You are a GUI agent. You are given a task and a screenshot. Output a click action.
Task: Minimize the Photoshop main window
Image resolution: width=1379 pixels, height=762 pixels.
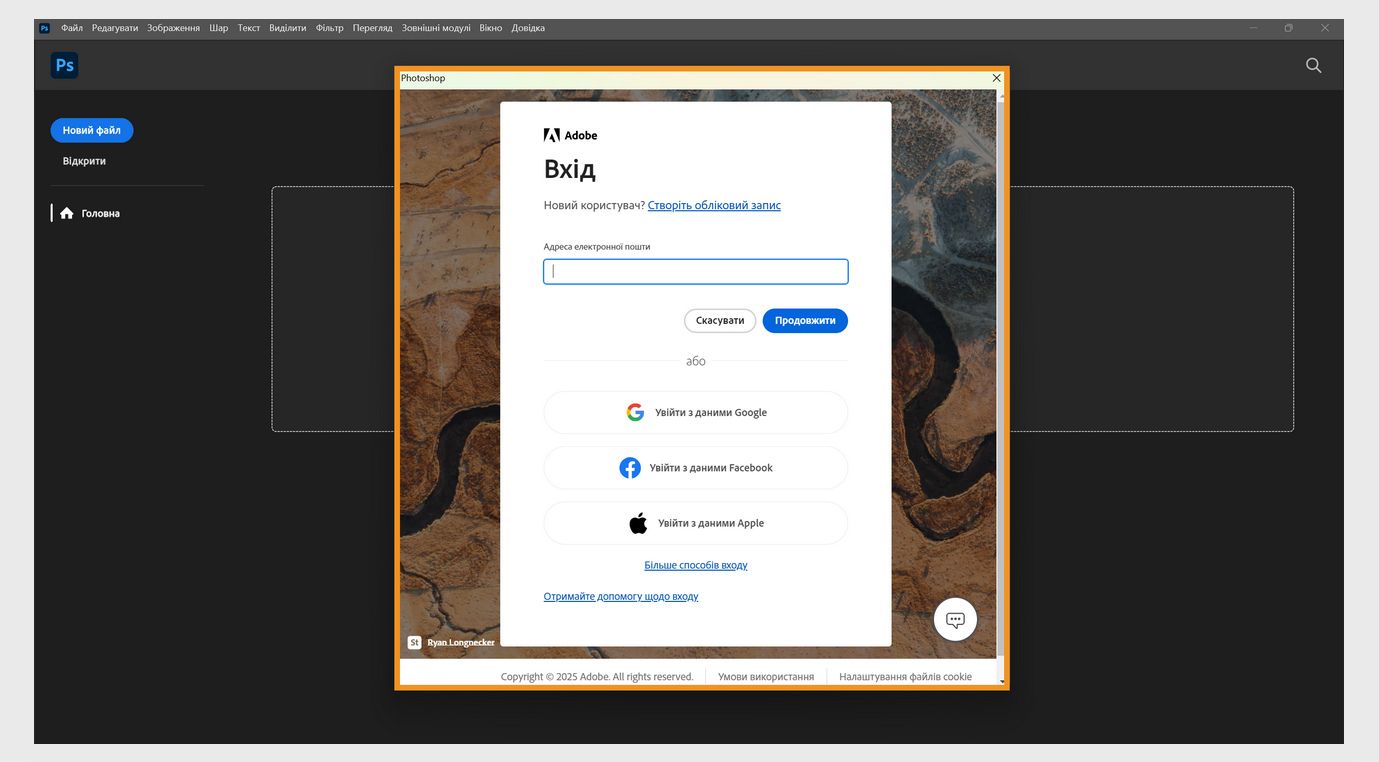click(x=1253, y=28)
